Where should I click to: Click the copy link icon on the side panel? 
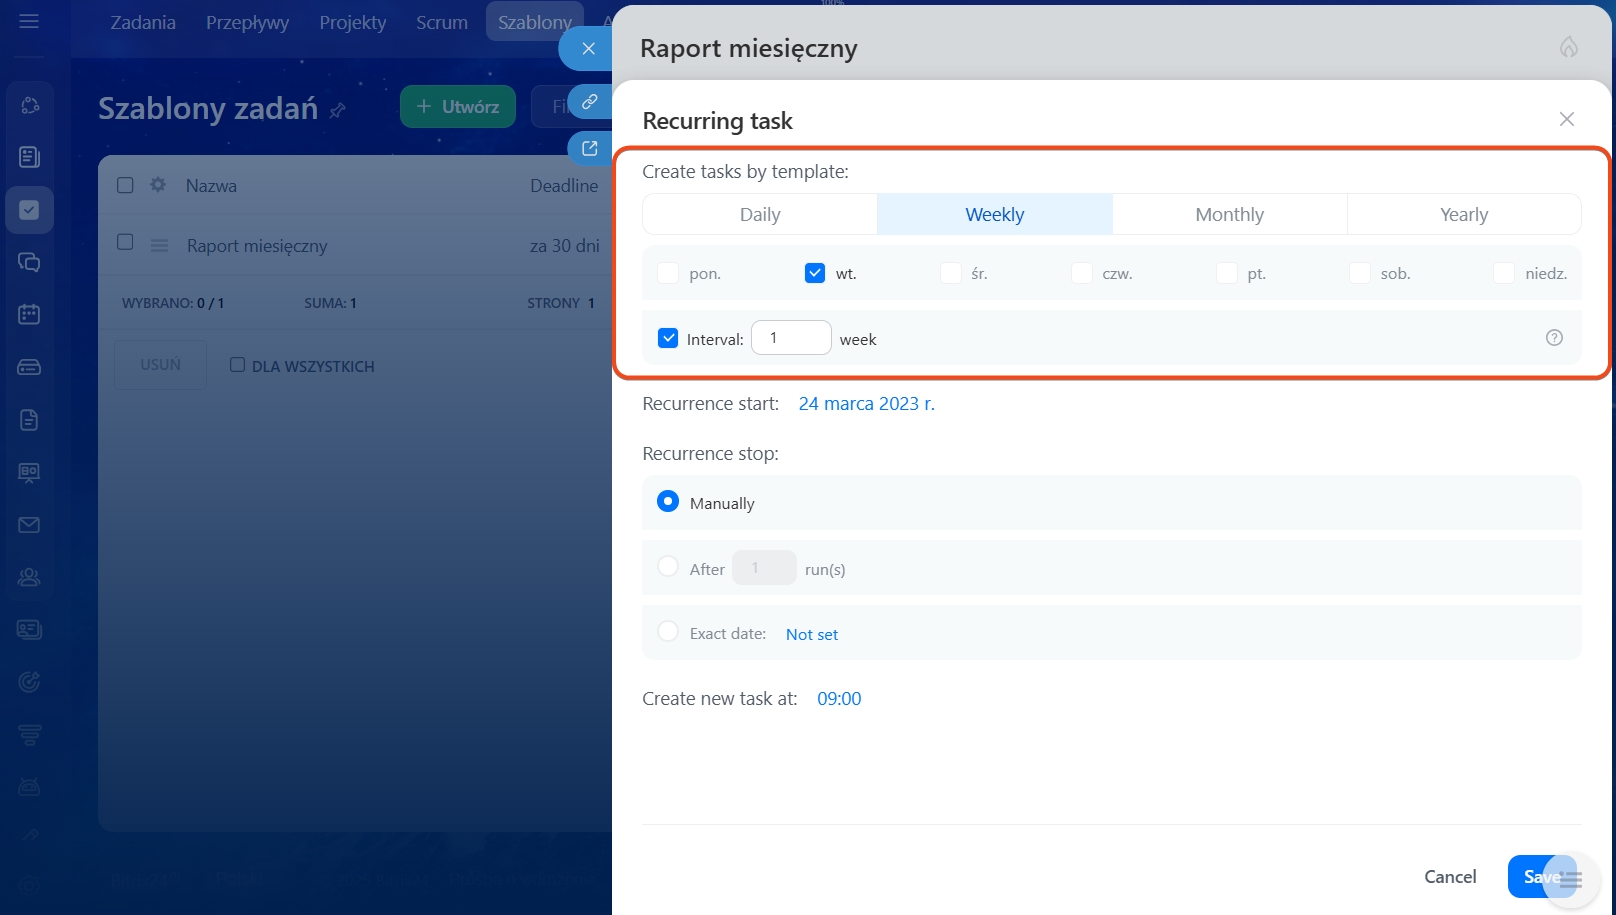[x=590, y=102]
